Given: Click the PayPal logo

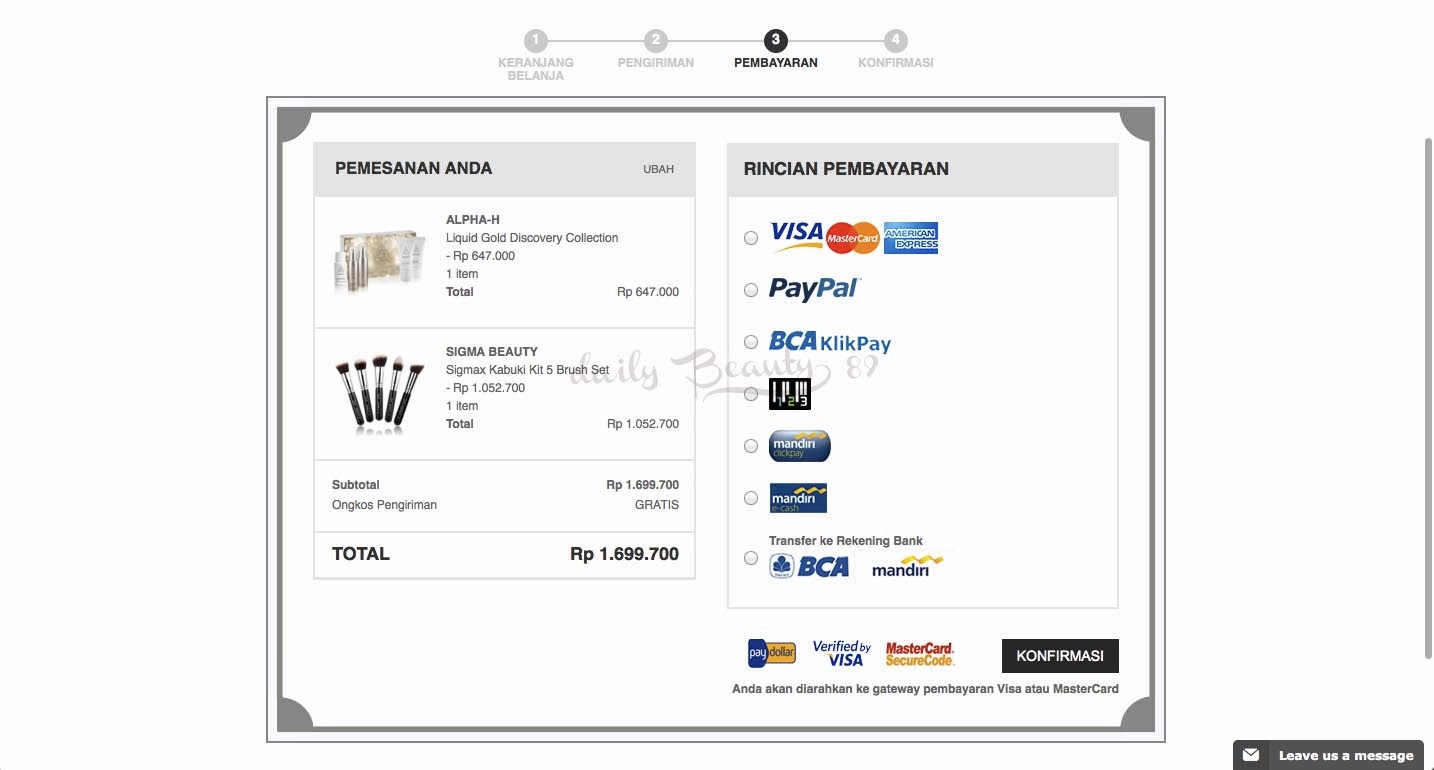Looking at the screenshot, I should pyautogui.click(x=814, y=290).
